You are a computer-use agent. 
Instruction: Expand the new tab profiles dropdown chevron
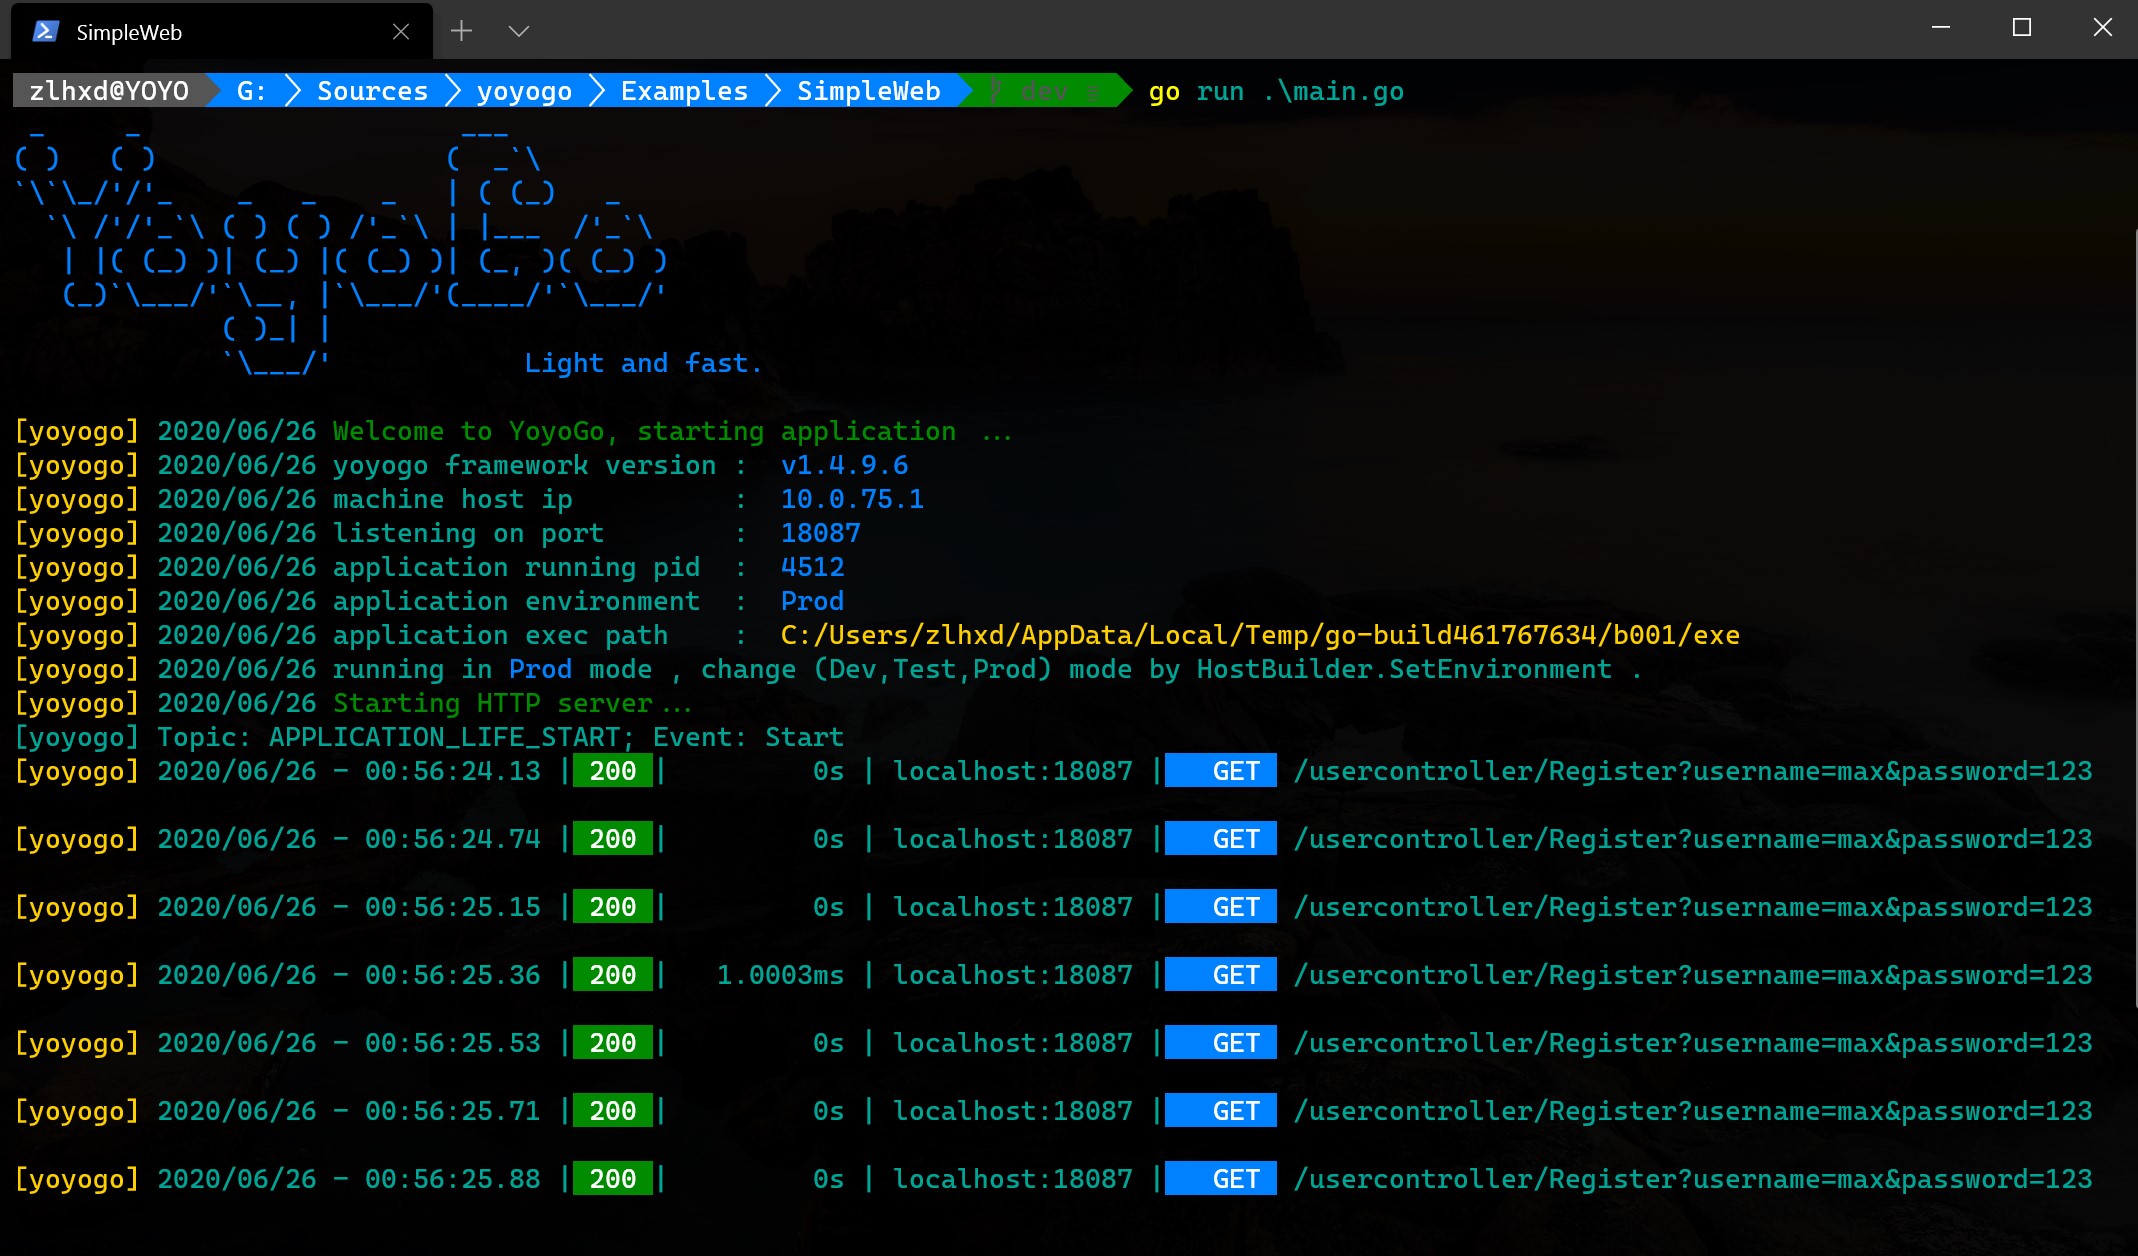point(518,31)
